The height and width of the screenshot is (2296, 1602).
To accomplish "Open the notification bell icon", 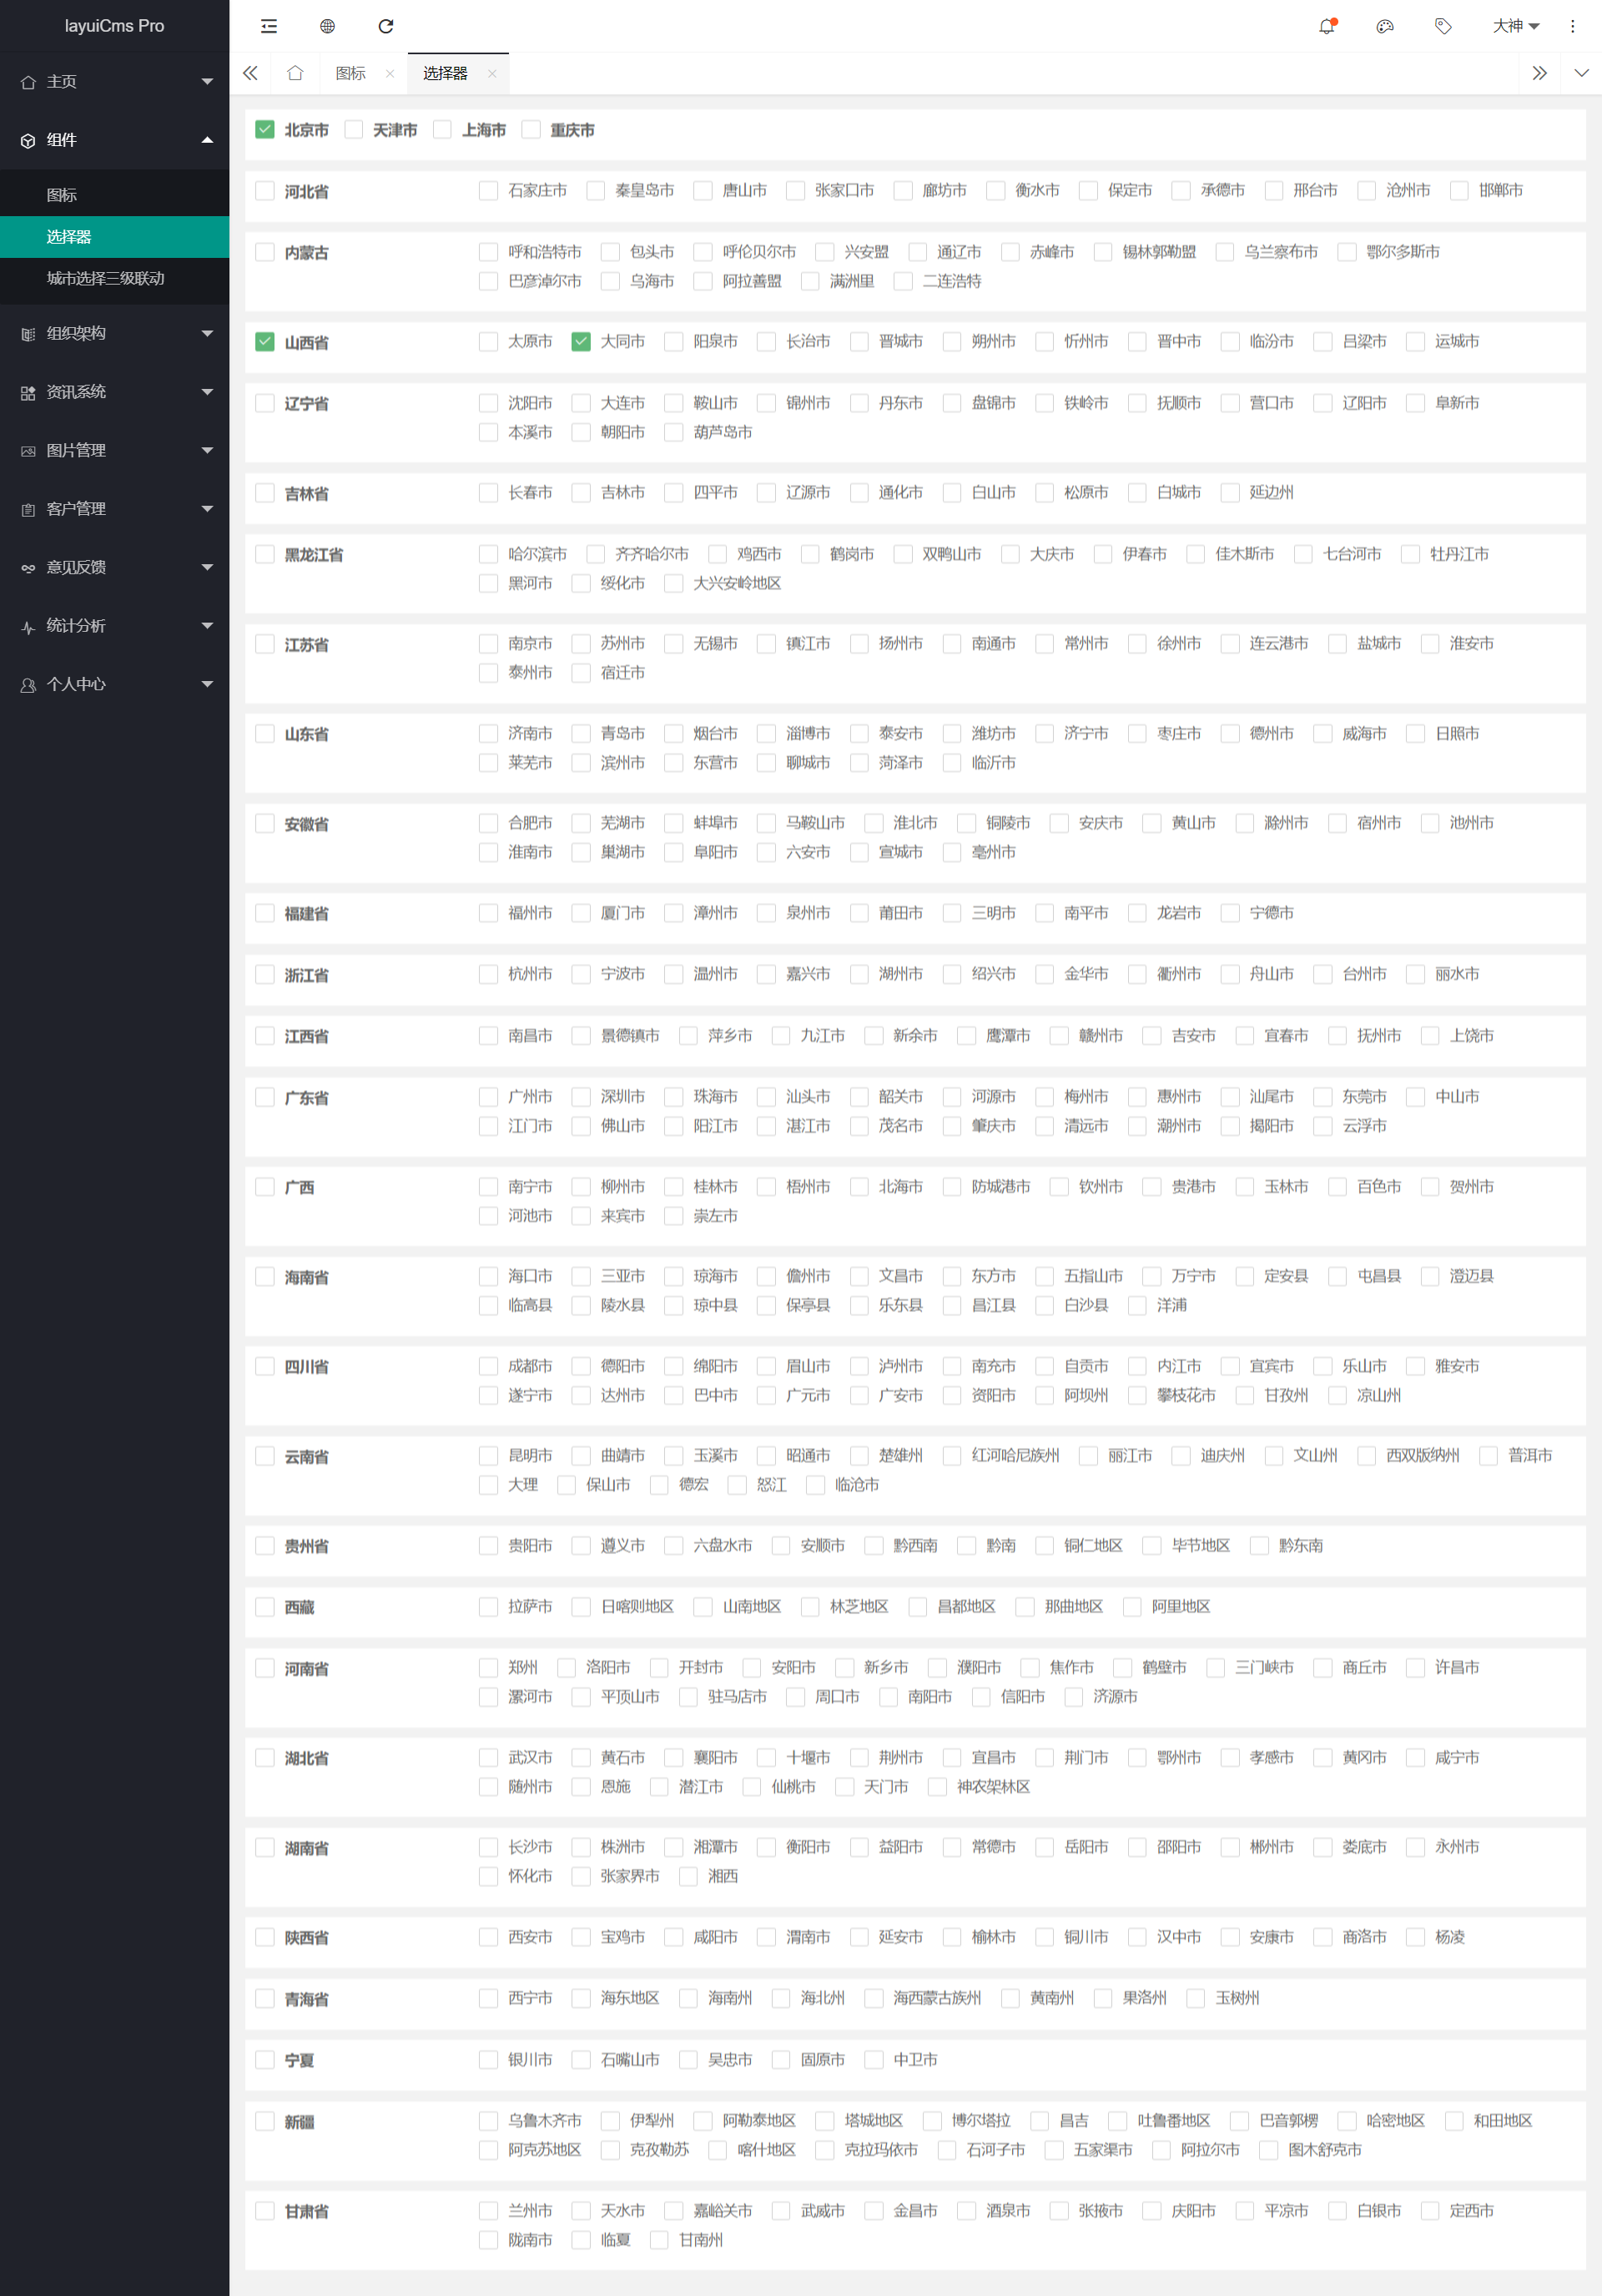I will coord(1326,26).
